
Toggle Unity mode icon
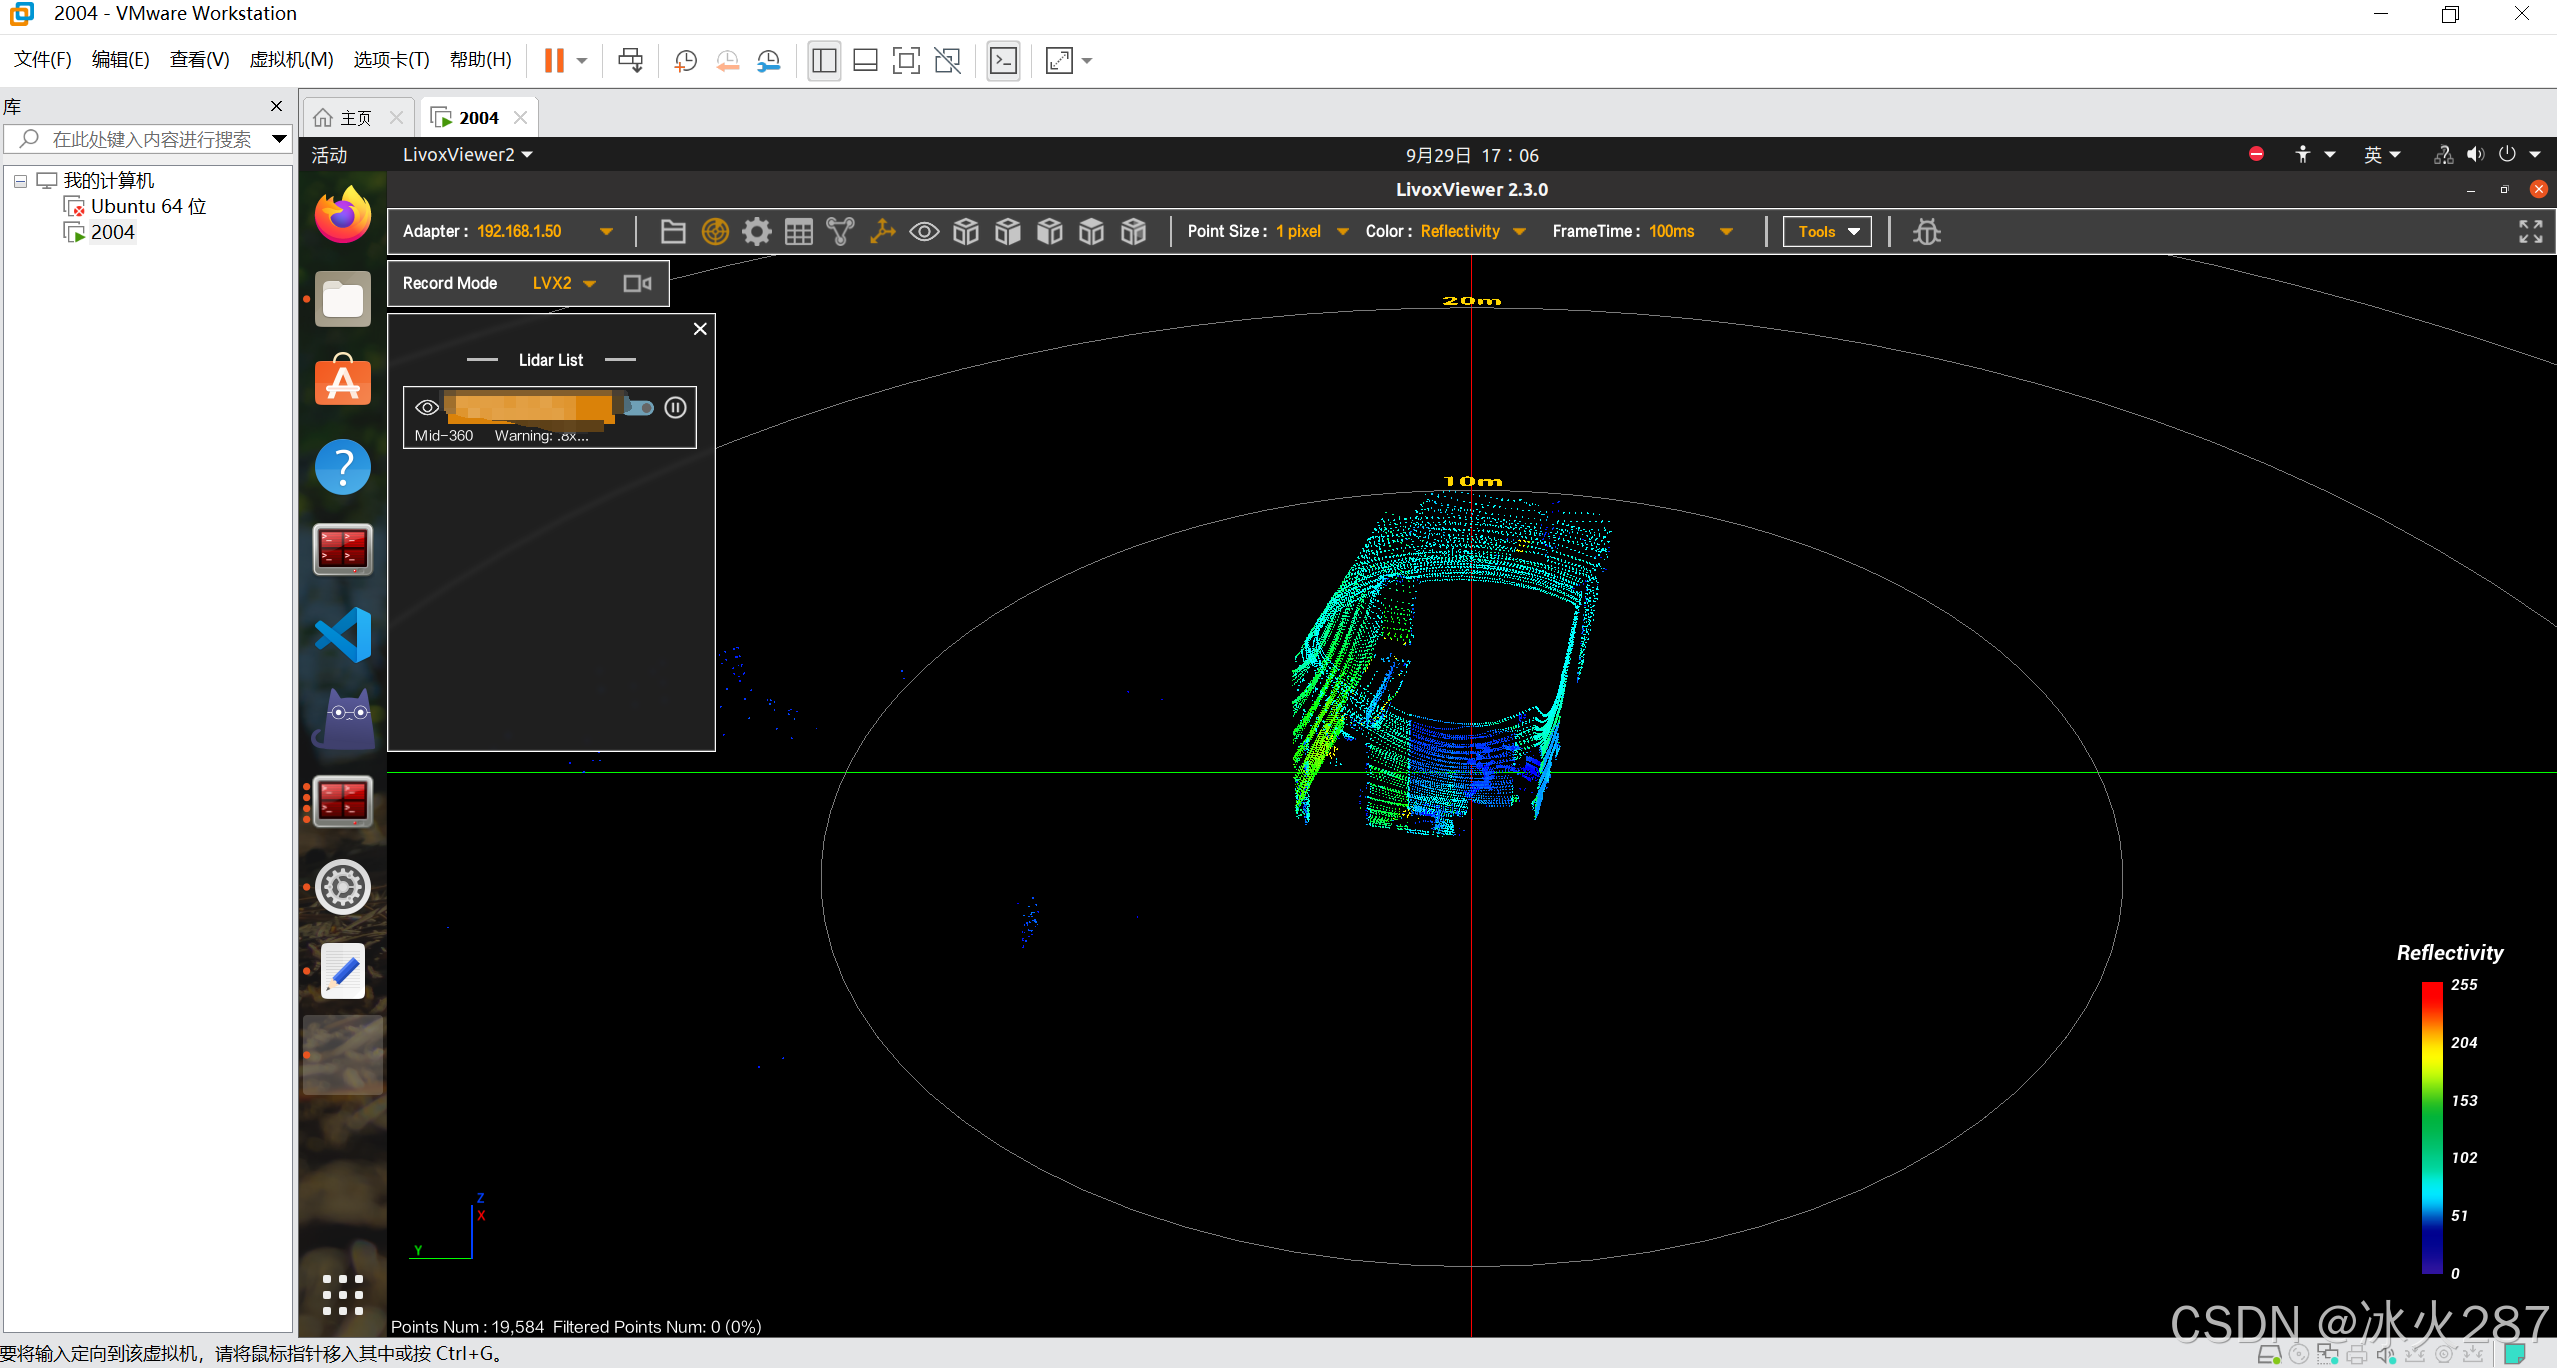pyautogui.click(x=947, y=61)
